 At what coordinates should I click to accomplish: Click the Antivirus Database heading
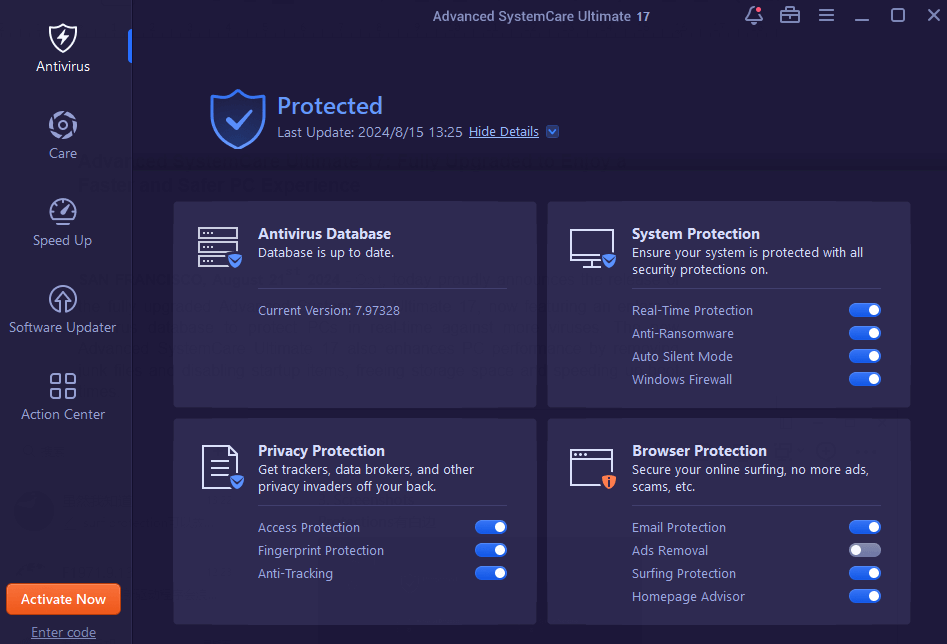(324, 234)
